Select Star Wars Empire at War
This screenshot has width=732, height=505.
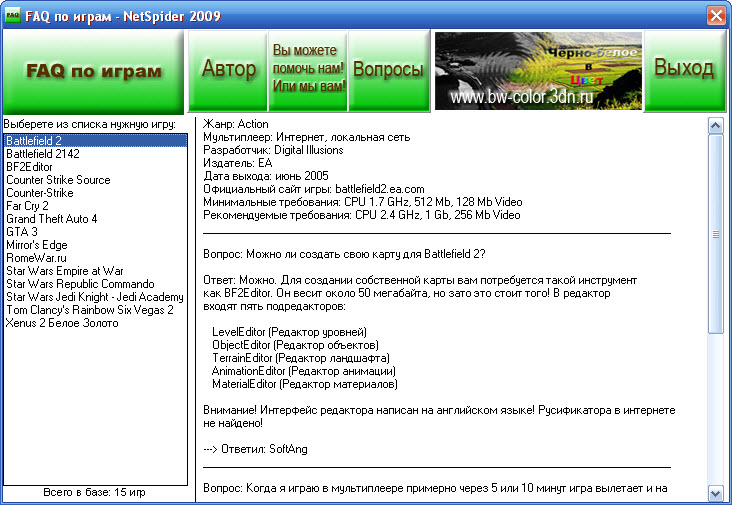pyautogui.click(x=64, y=271)
